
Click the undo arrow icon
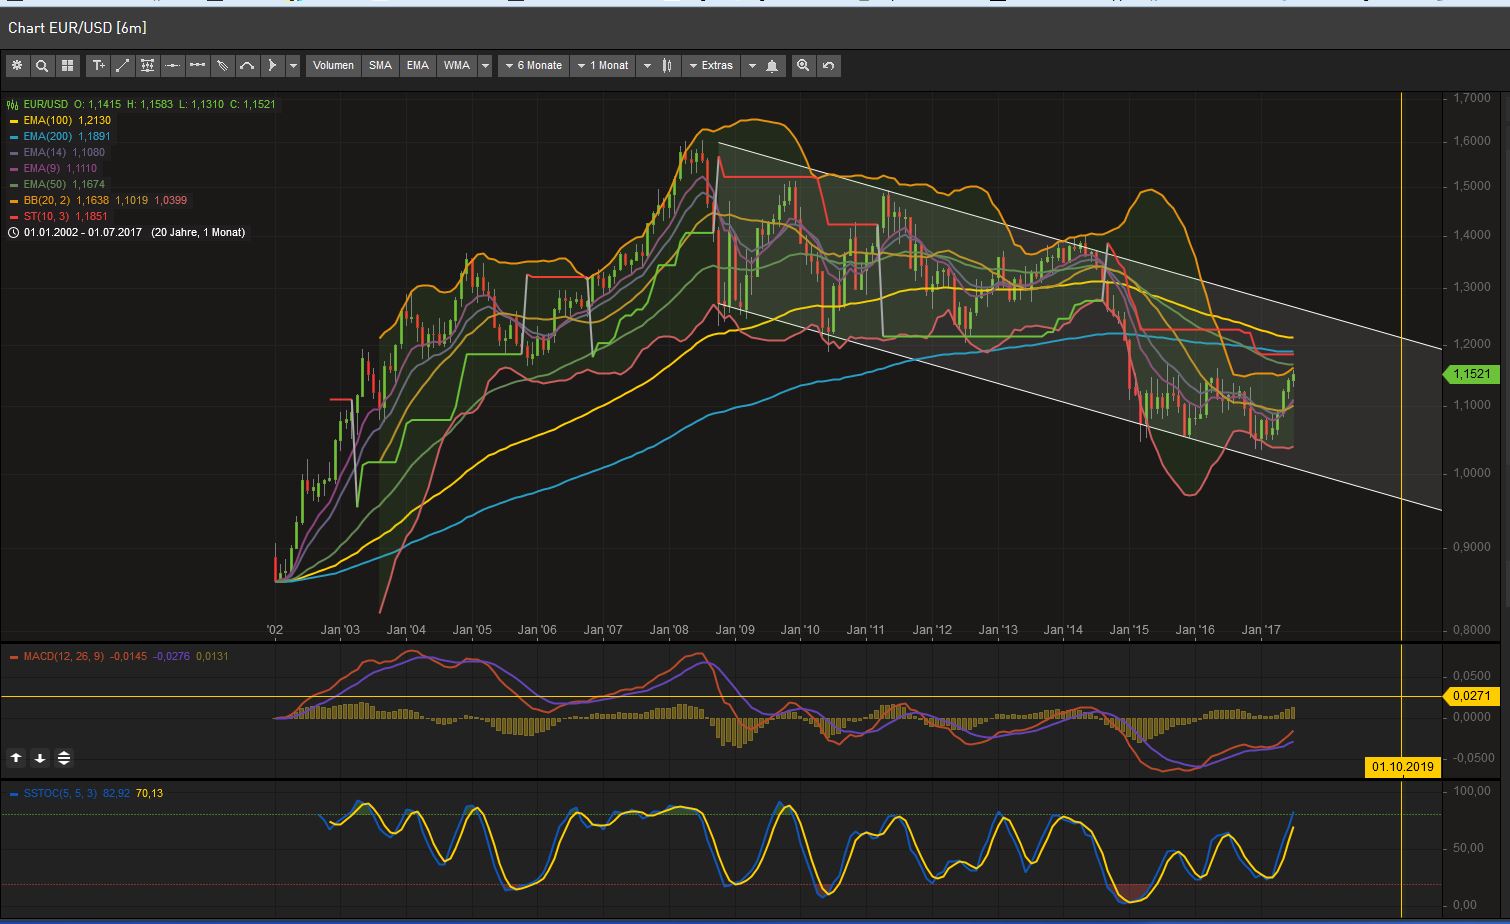click(x=828, y=65)
